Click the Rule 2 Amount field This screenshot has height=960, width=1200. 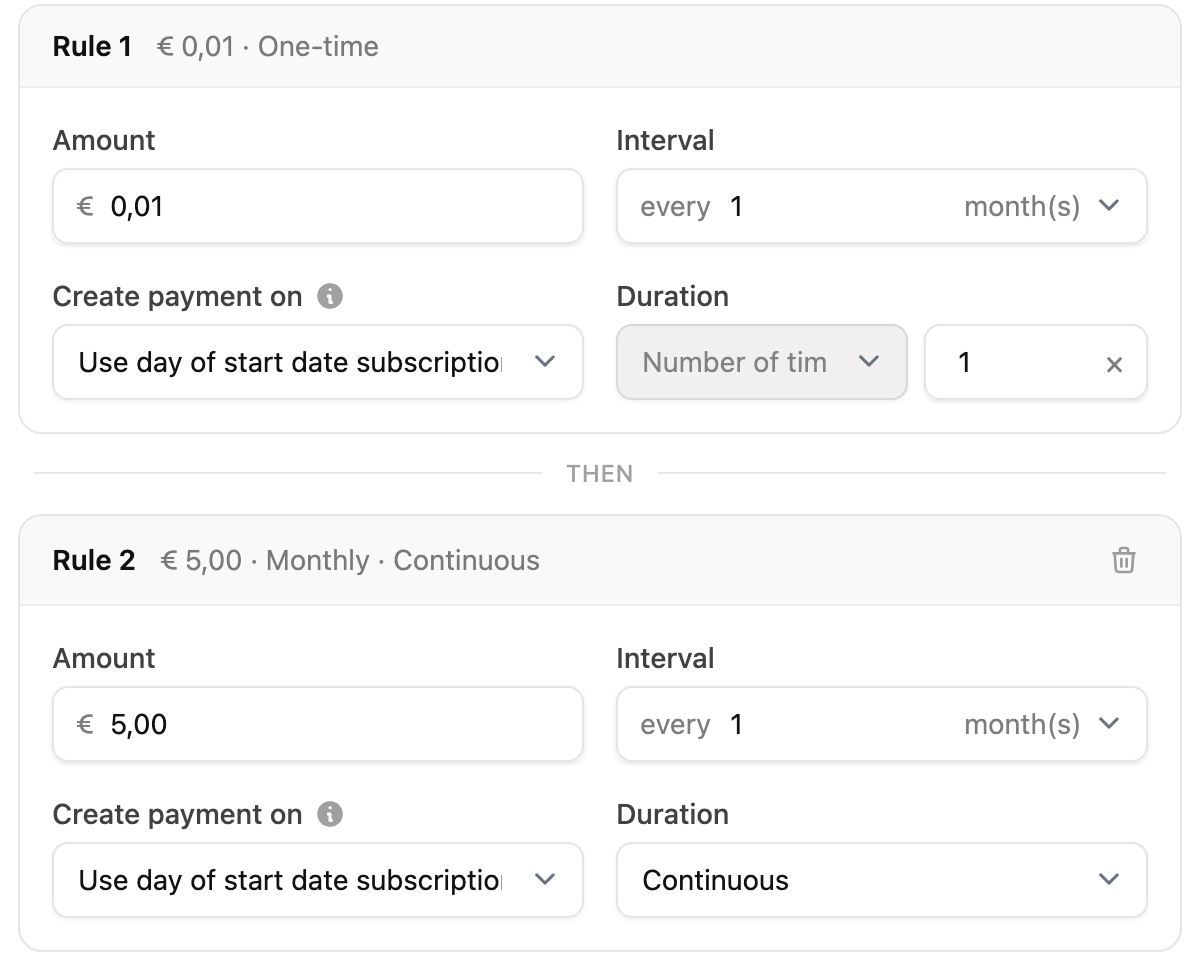point(318,724)
